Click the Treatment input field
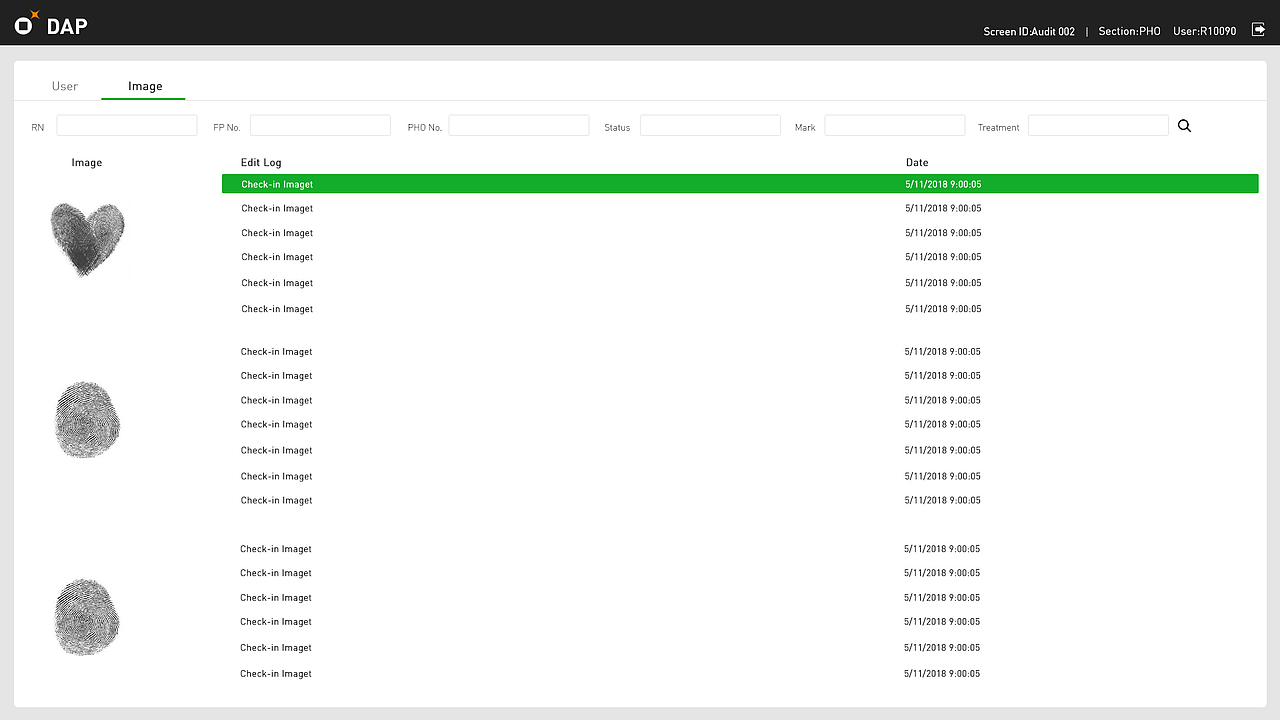Screen dimensions: 1280x720 tap(1098, 125)
